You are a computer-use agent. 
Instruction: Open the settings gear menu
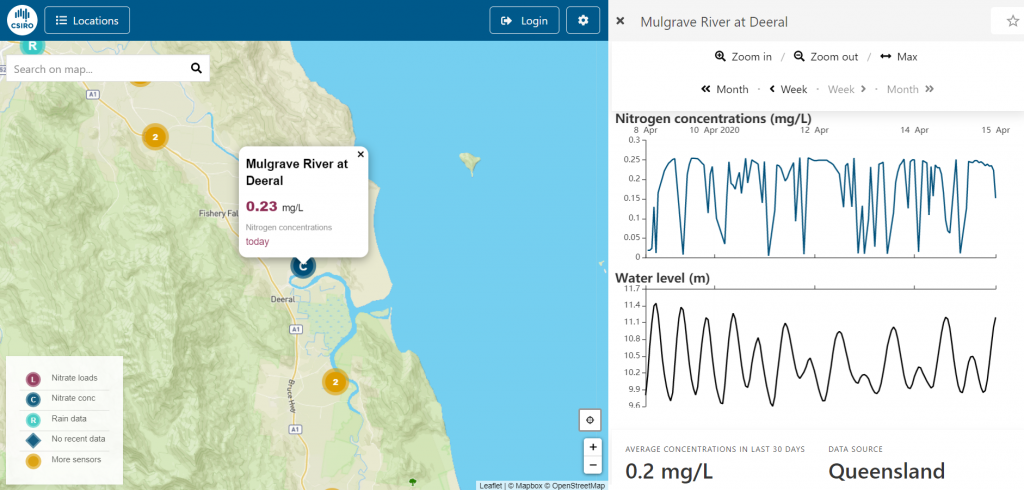coord(583,20)
